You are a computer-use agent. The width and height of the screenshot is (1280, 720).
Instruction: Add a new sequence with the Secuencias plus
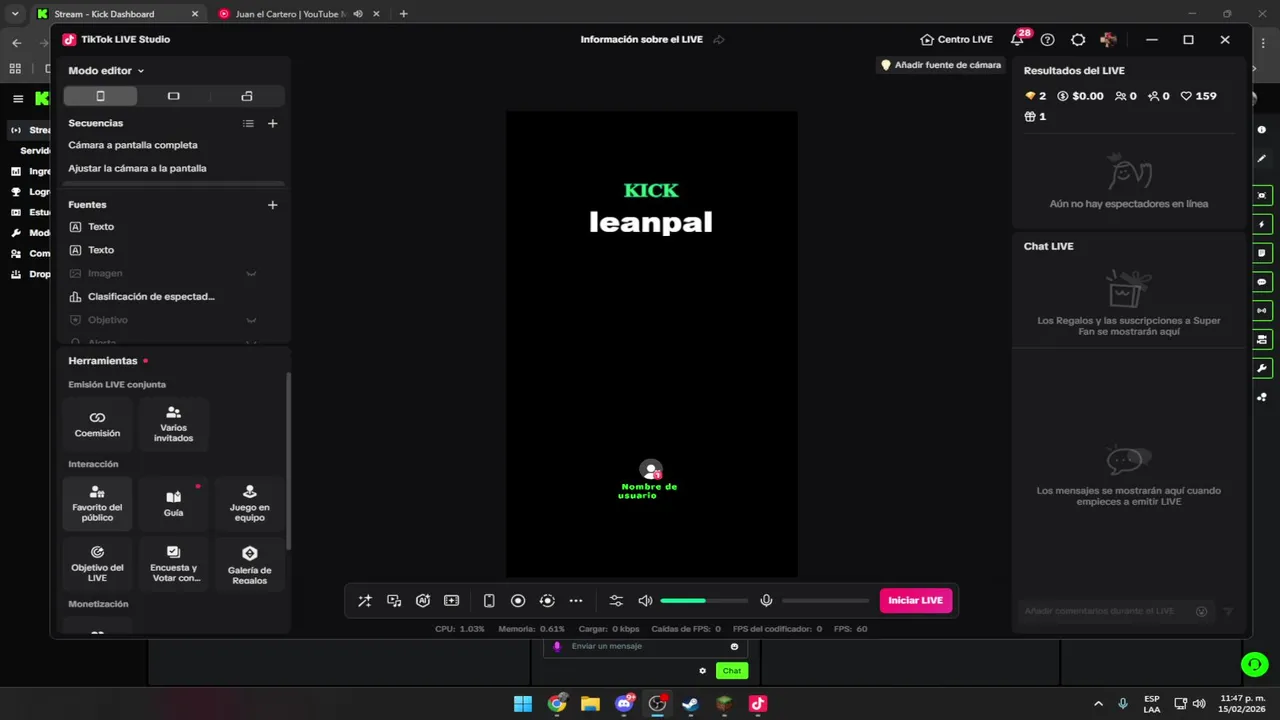tap(272, 123)
